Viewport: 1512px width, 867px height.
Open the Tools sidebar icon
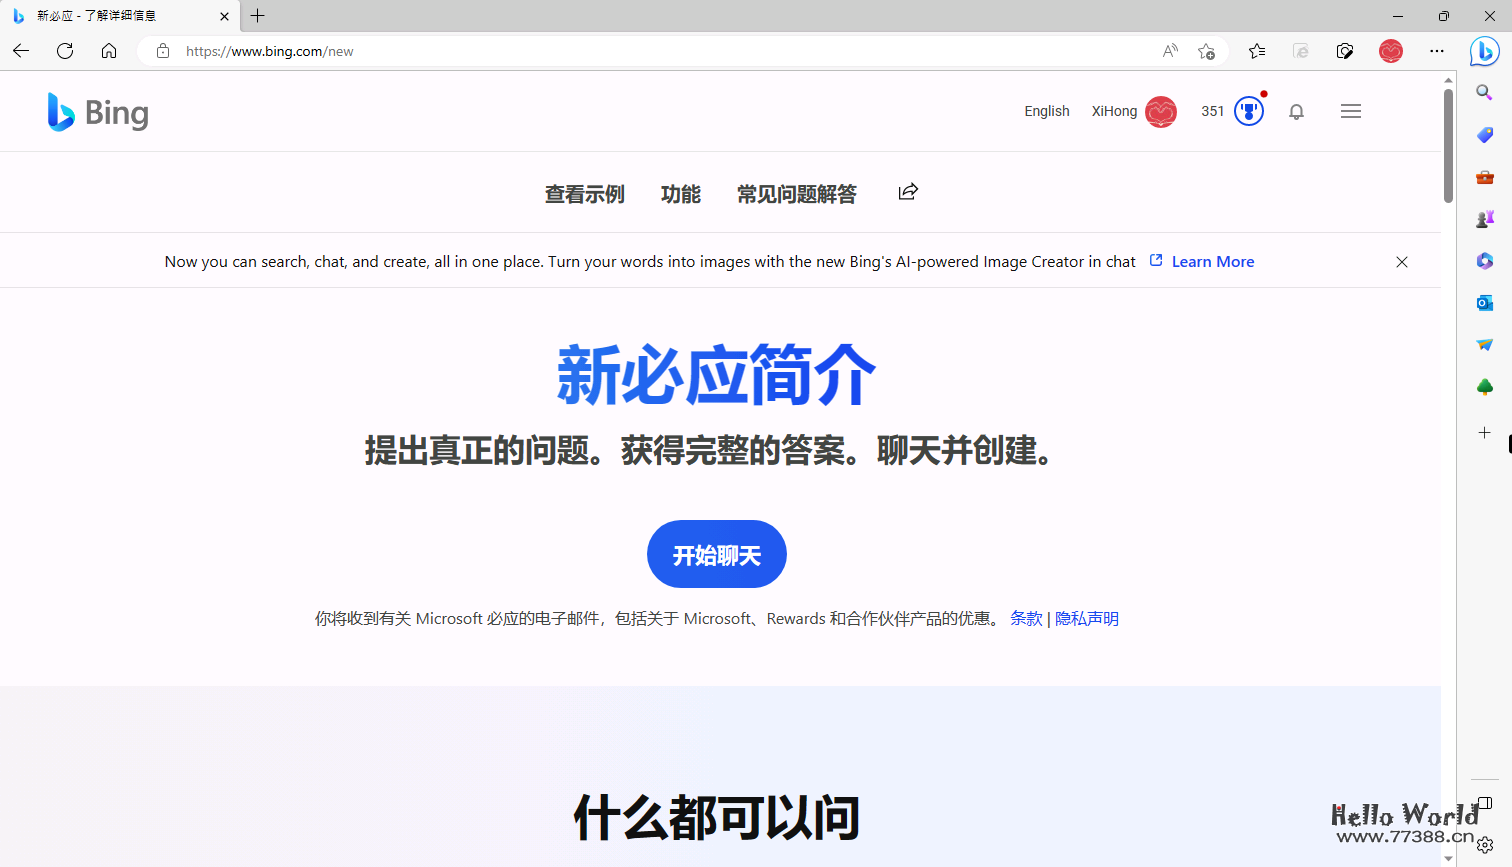[1485, 176]
